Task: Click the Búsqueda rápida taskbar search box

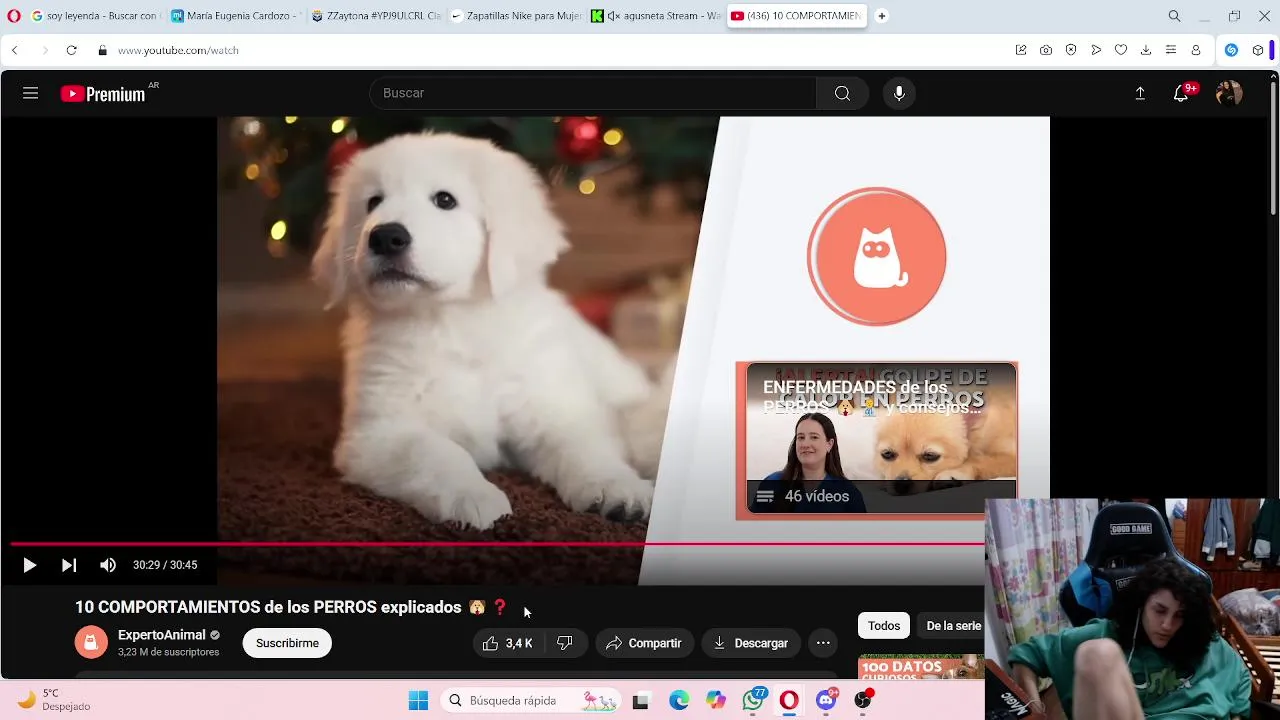Action: pos(529,701)
